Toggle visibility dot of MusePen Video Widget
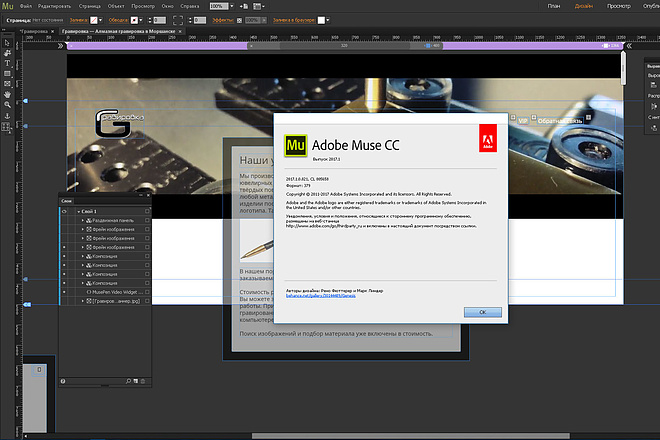 tap(64, 292)
